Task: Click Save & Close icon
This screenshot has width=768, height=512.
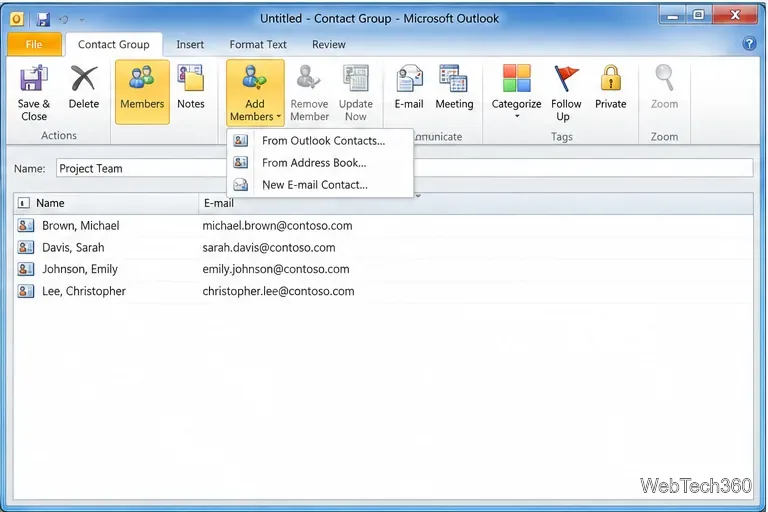Action: [x=33, y=78]
